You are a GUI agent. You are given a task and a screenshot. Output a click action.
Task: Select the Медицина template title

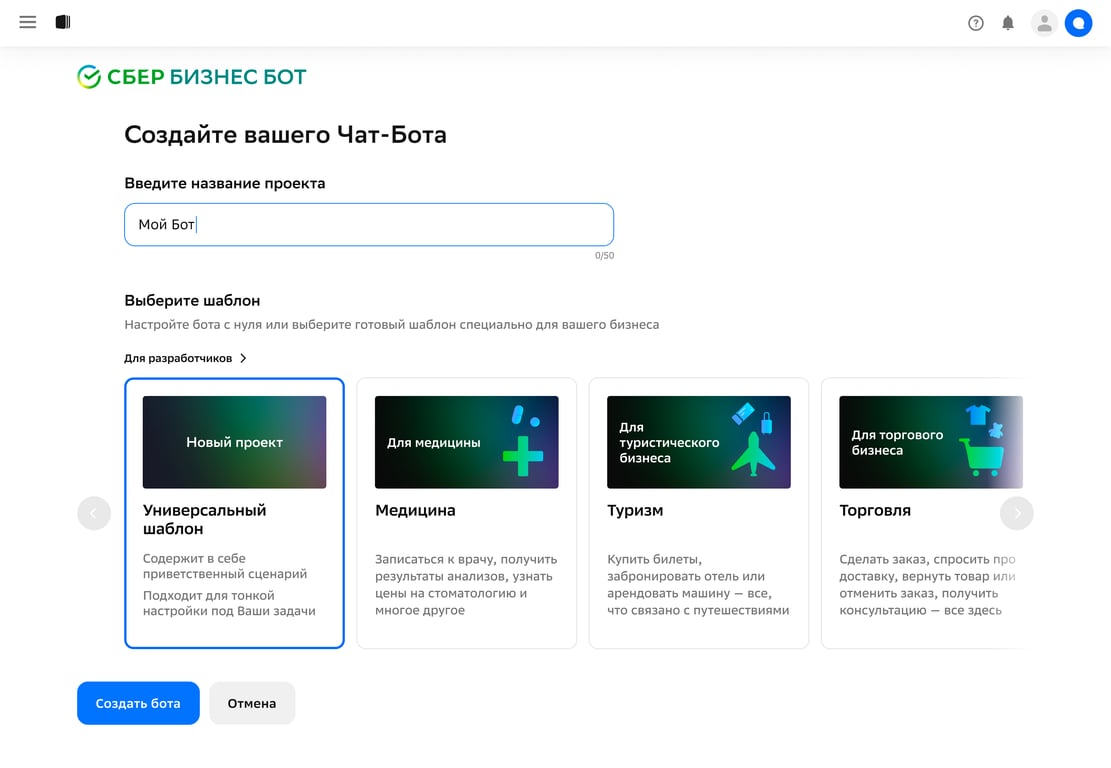[x=415, y=510]
